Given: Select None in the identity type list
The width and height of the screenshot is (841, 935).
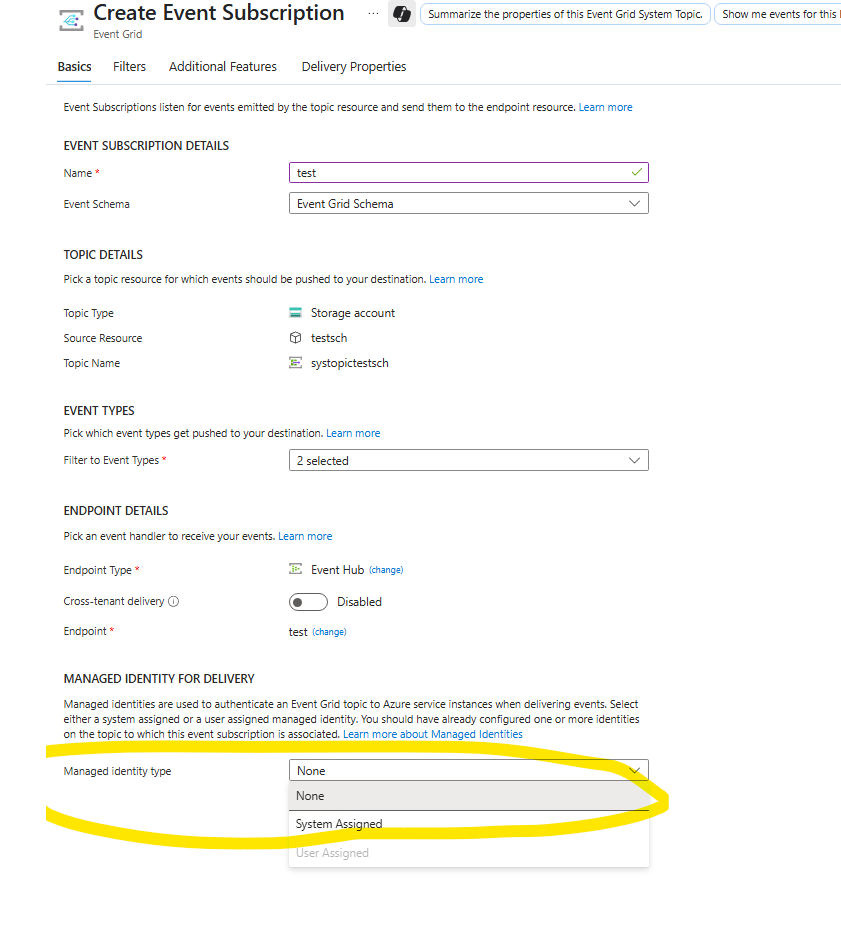Looking at the screenshot, I should point(469,796).
